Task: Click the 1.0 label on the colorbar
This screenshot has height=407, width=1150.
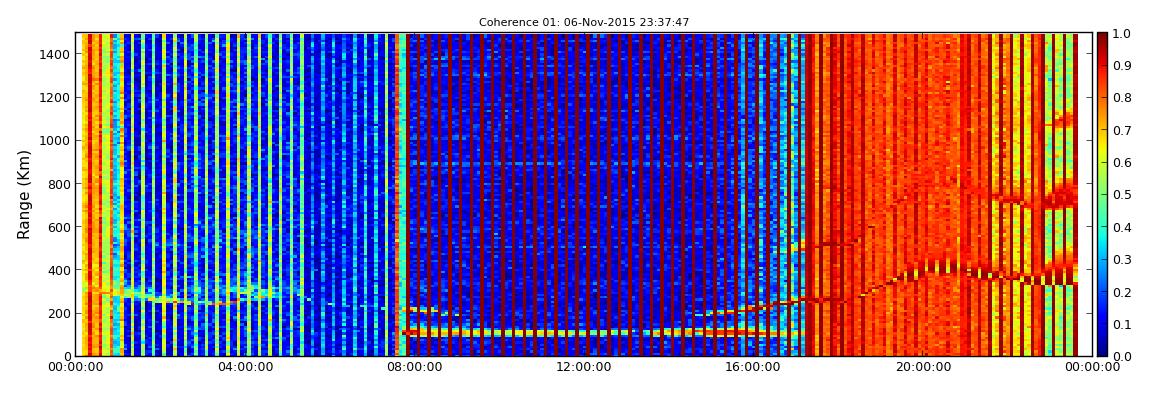Action: [1123, 33]
